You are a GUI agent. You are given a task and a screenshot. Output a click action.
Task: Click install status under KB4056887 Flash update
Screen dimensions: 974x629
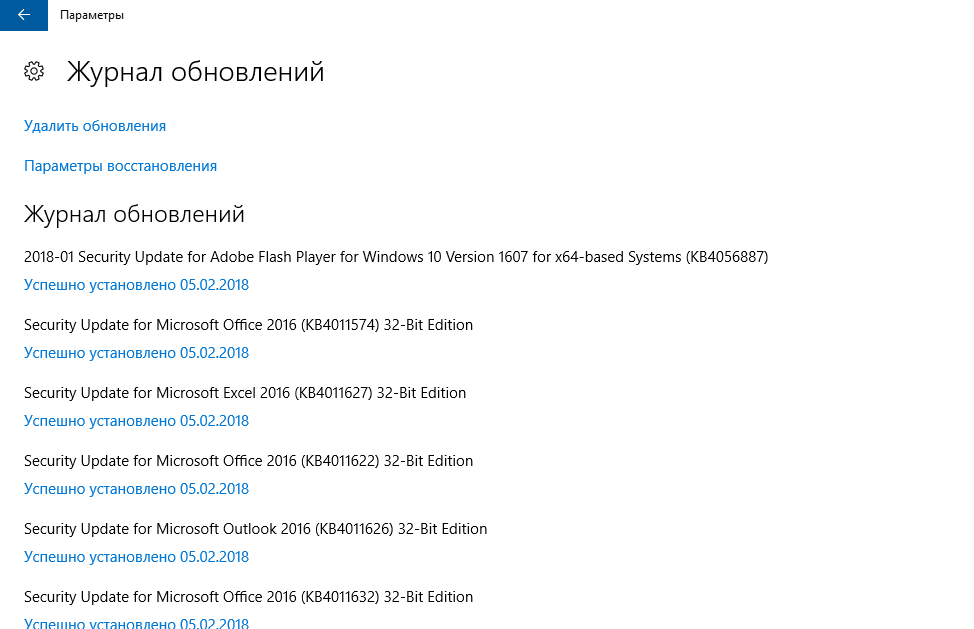(x=137, y=285)
